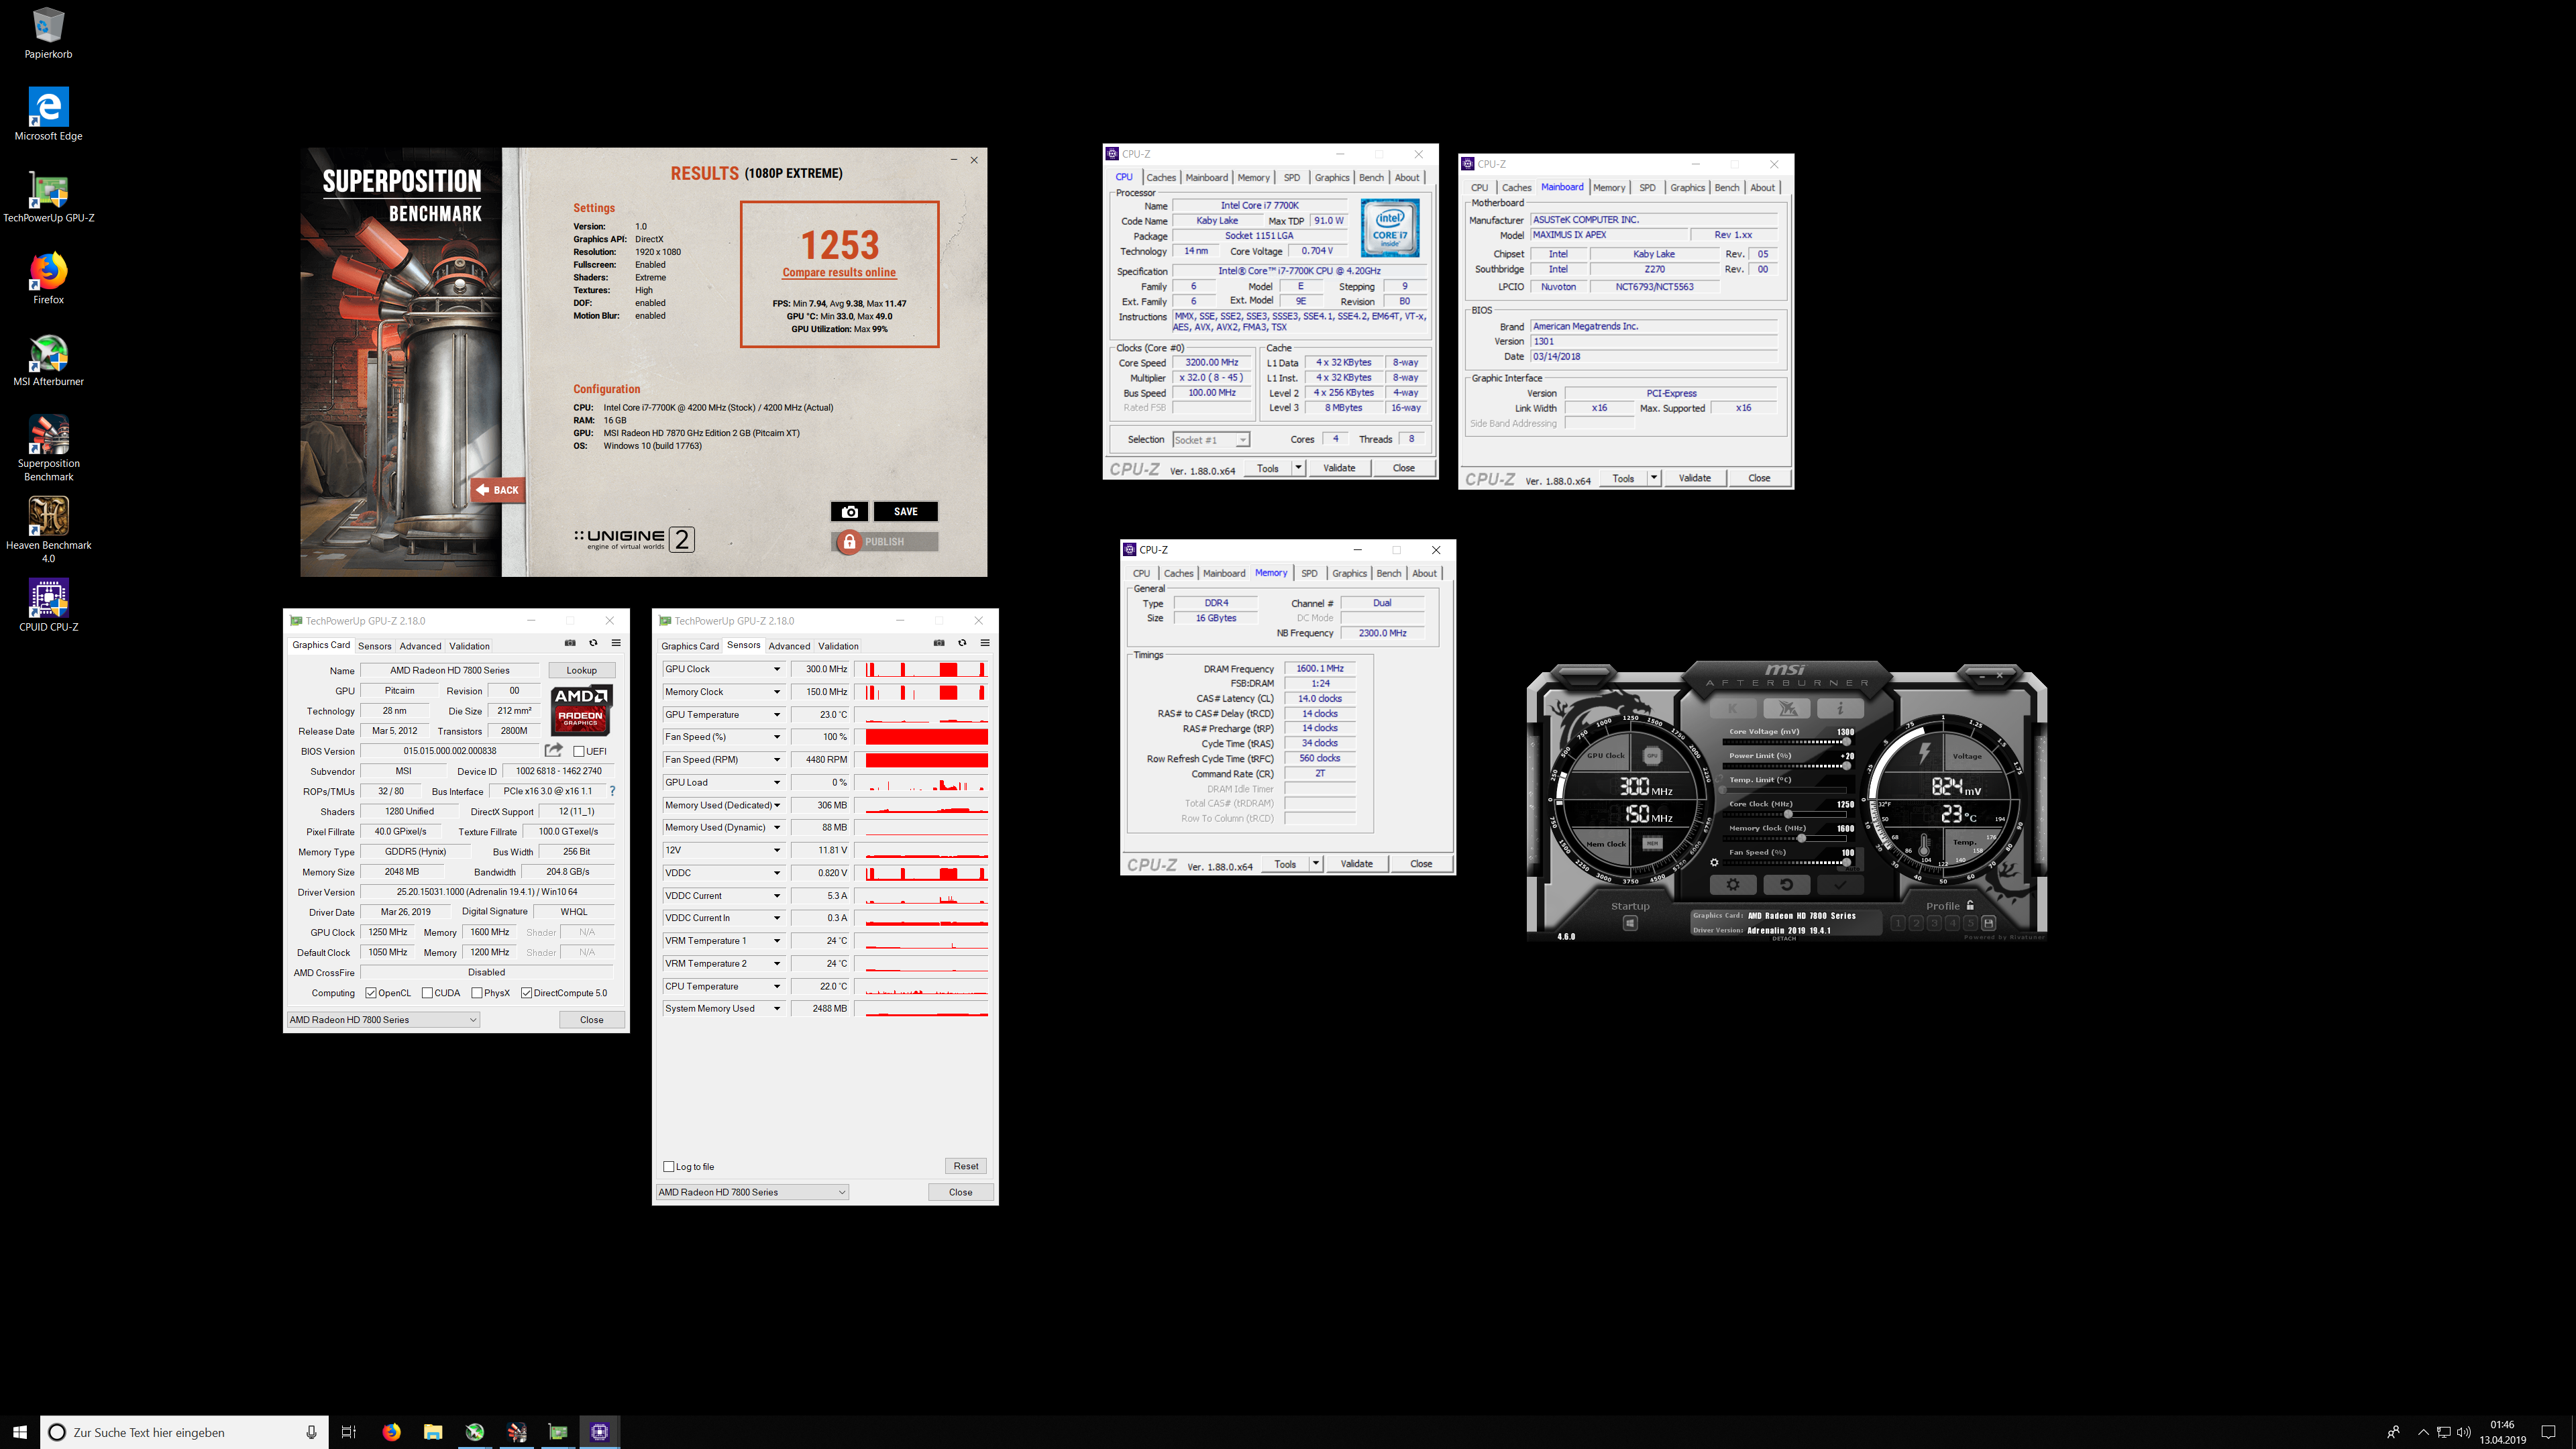This screenshot has width=2576, height=1449.
Task: Select profile slot 3 in Afterburner
Action: [1935, 923]
